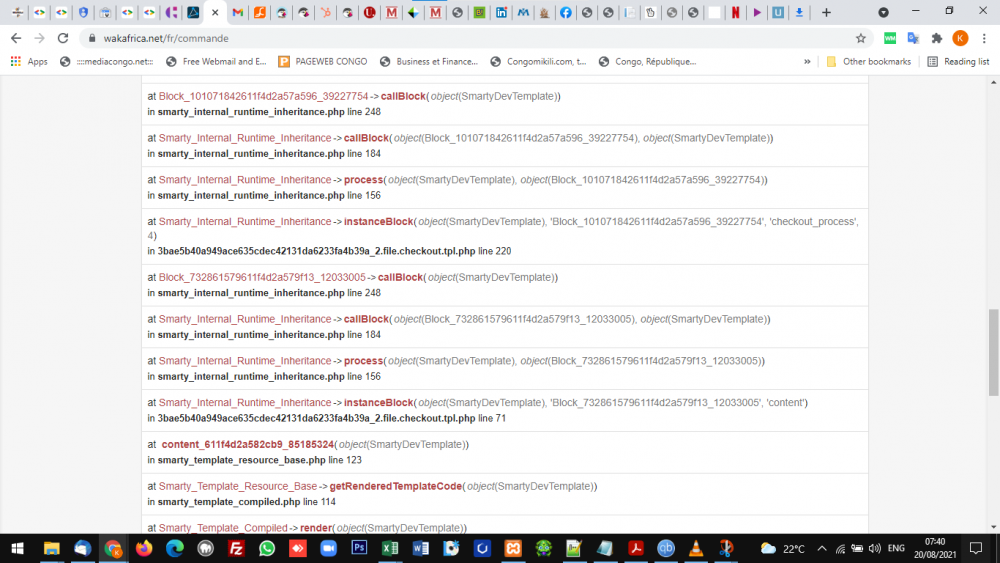Switch to the LinkedIn tab
The image size is (1000, 563).
click(x=501, y=12)
